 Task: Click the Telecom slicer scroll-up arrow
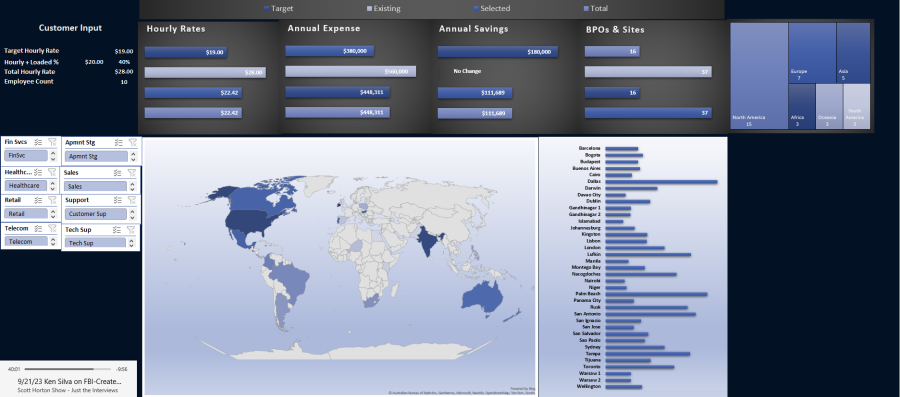point(53,239)
